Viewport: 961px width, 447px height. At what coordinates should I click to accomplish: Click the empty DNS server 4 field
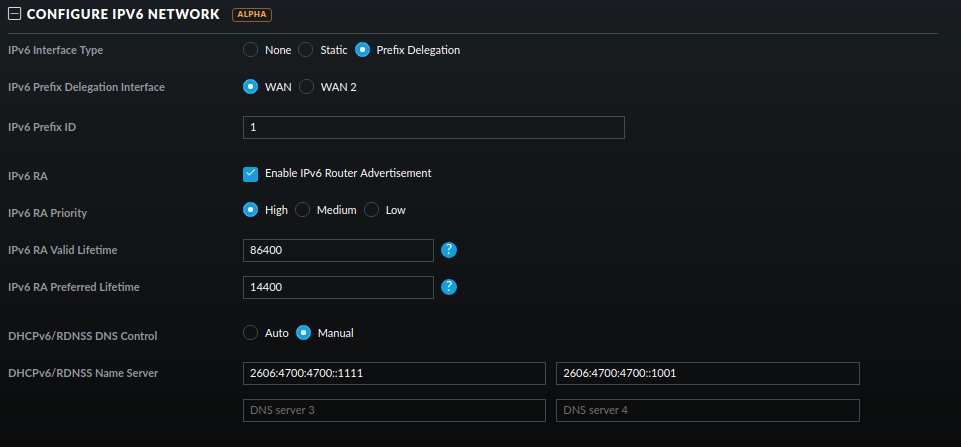[708, 410]
